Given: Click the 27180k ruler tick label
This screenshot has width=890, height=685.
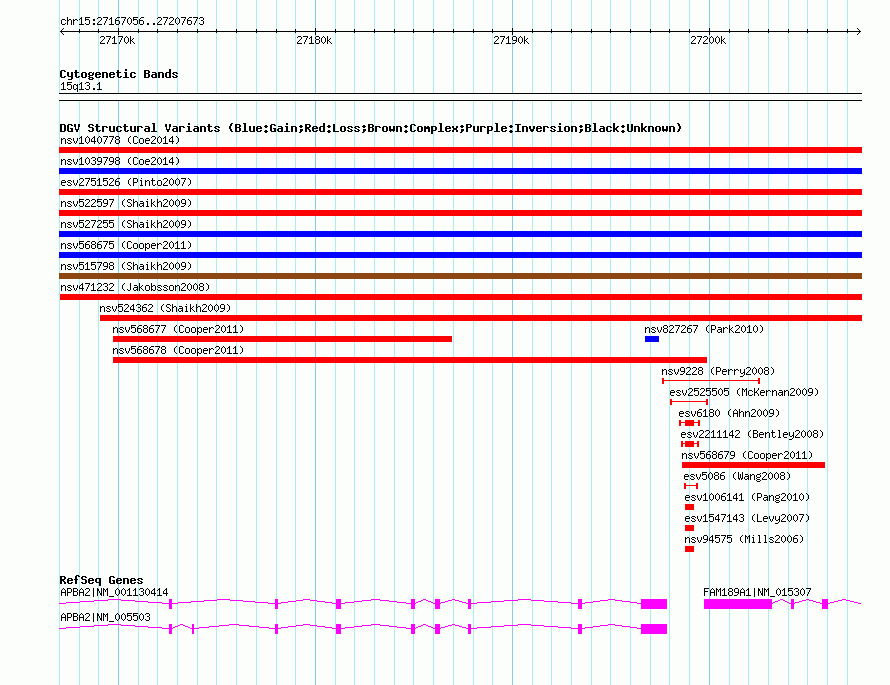Looking at the screenshot, I should (x=314, y=40).
